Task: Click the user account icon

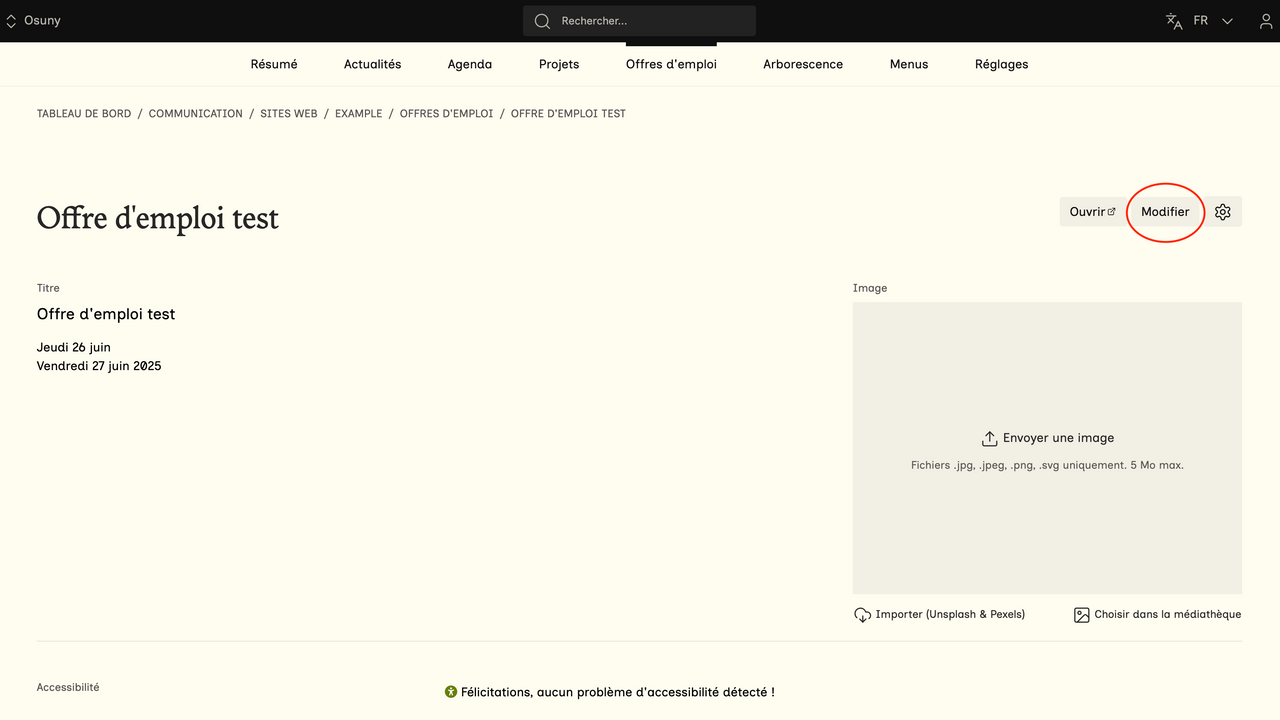Action: click(x=1265, y=21)
